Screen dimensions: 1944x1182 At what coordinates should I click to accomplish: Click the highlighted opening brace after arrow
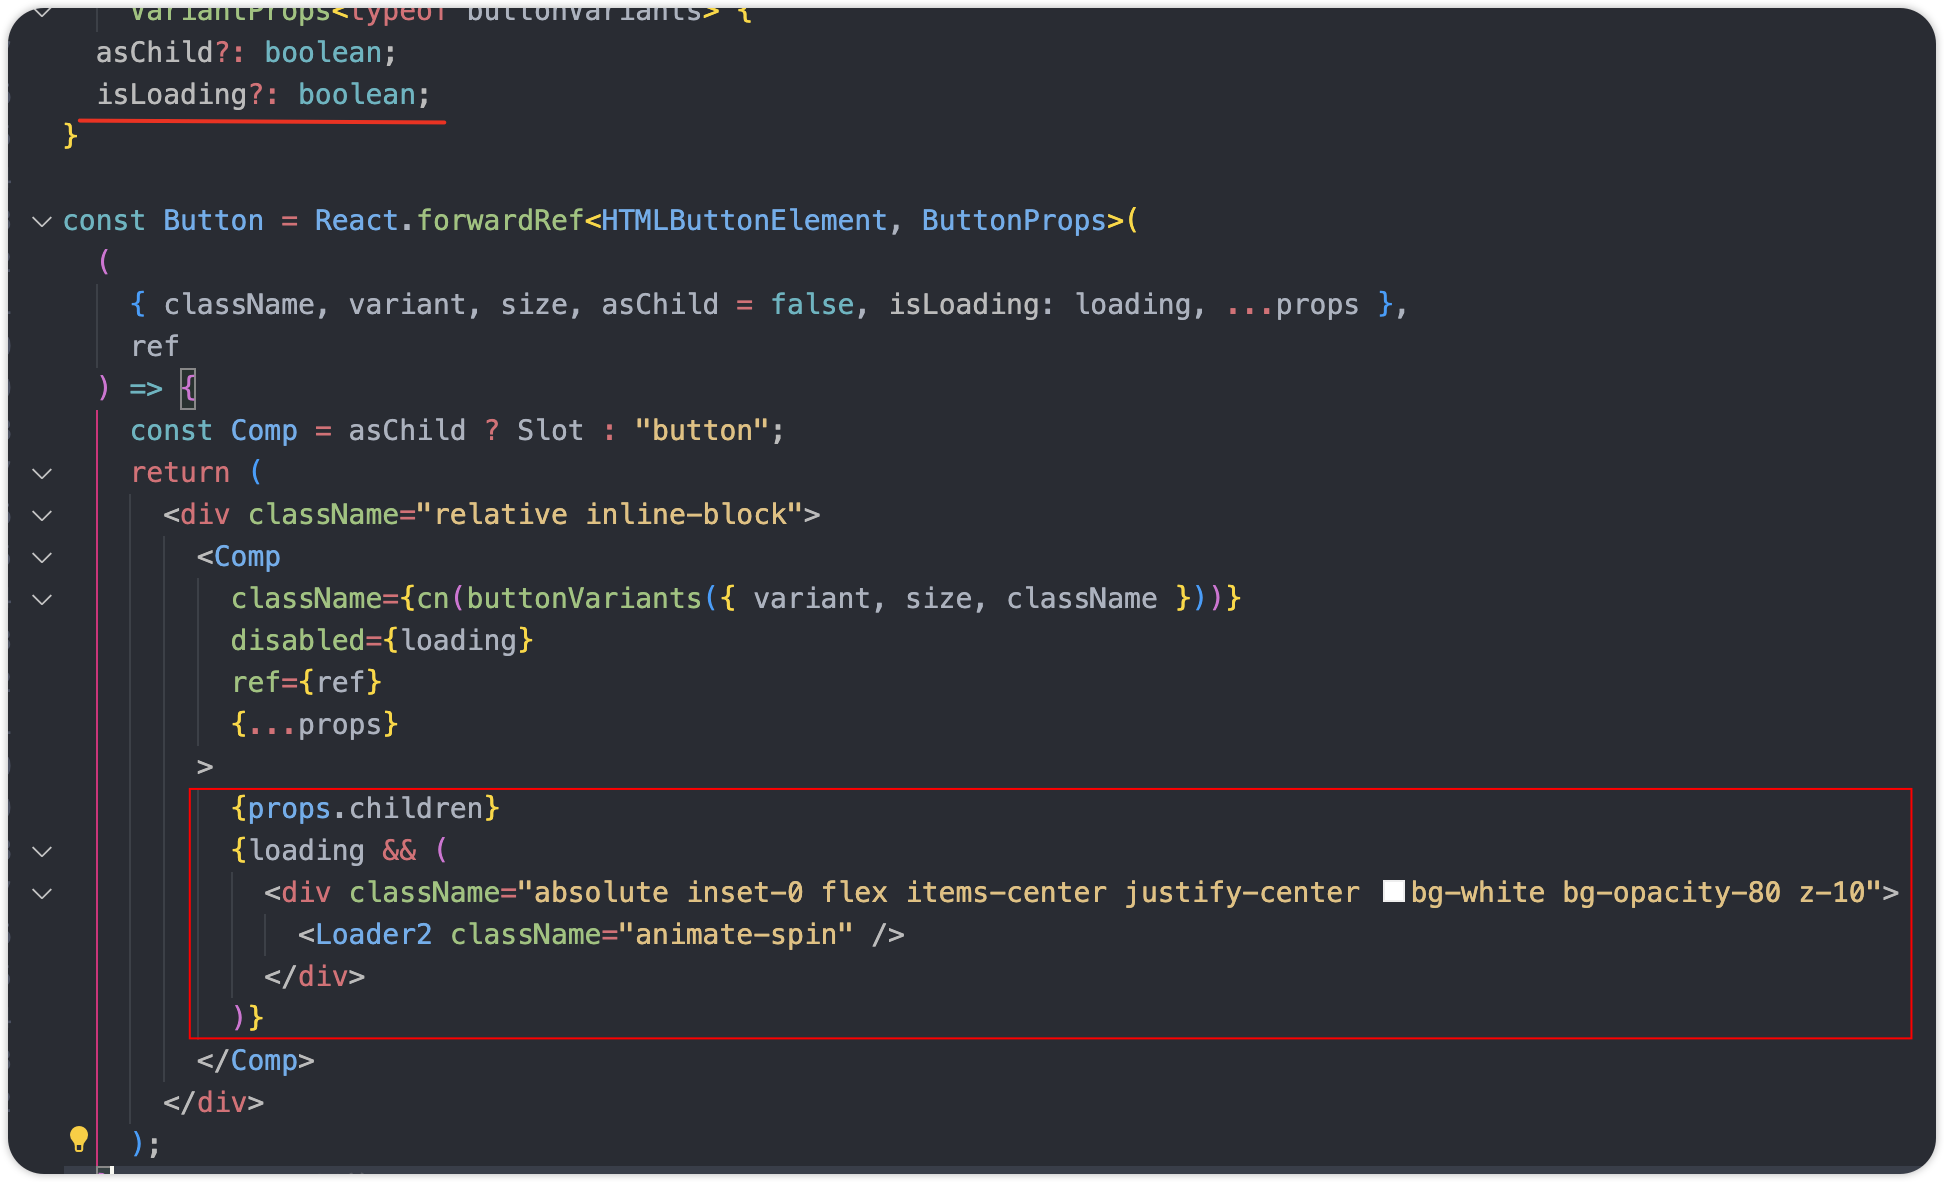[188, 388]
